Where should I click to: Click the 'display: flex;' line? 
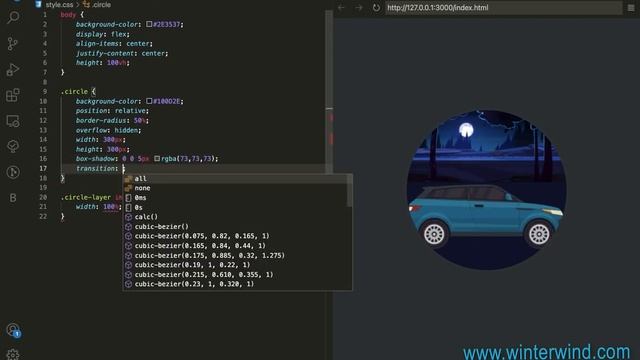(102, 34)
